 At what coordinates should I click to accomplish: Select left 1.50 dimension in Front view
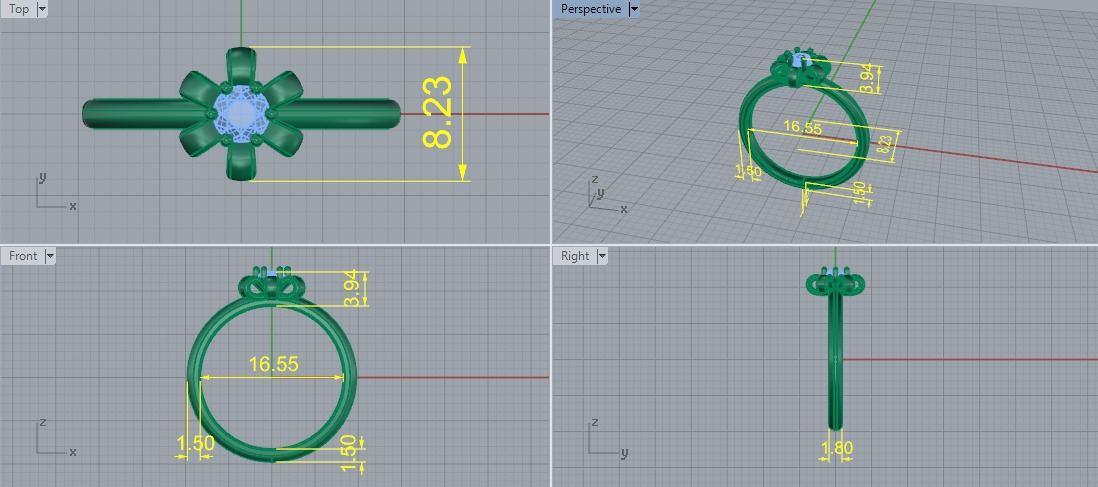[x=195, y=444]
